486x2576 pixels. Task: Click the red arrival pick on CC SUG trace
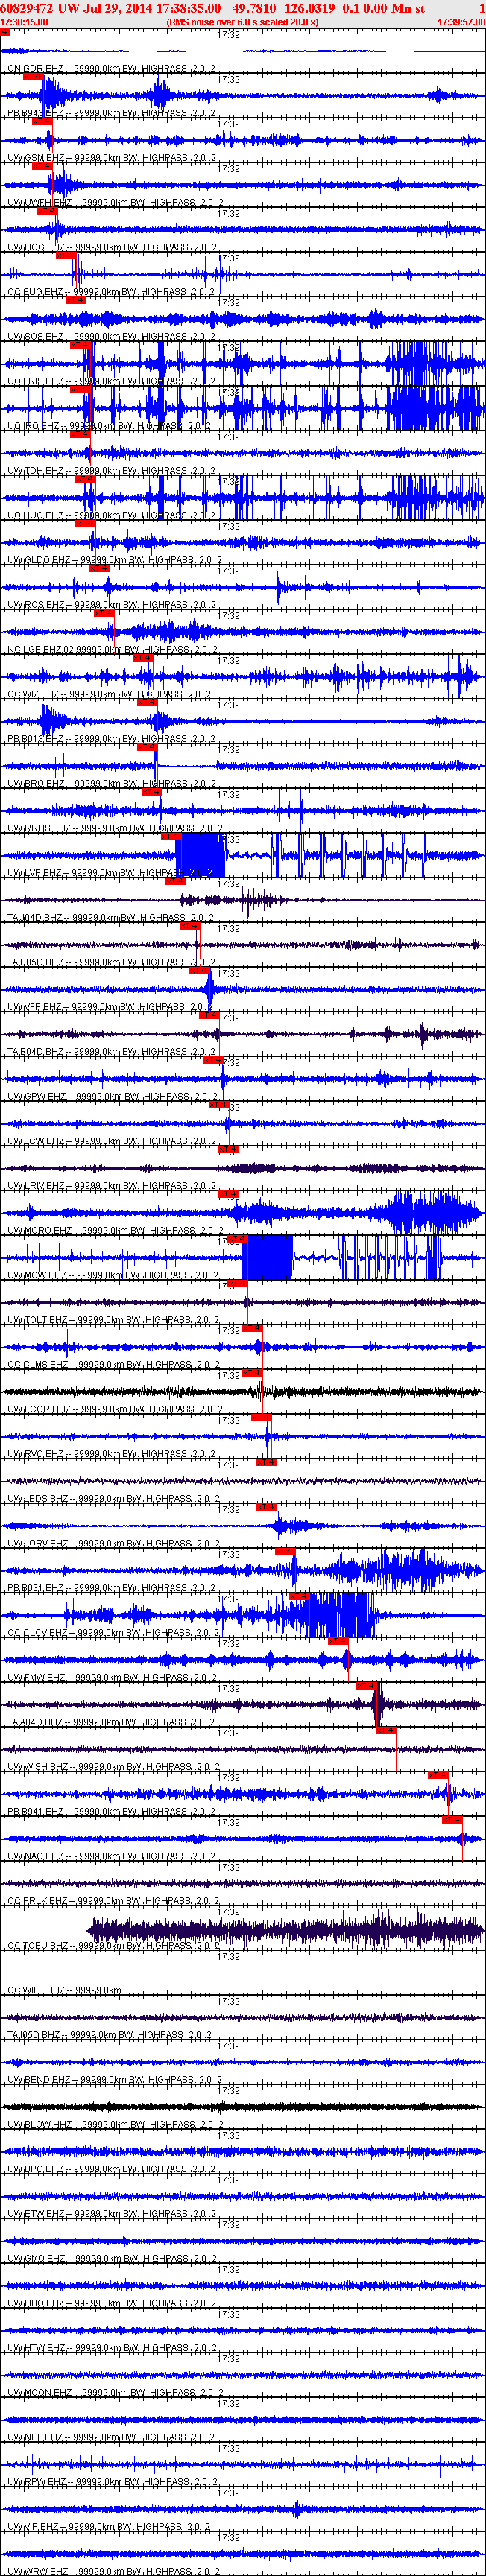coord(66,255)
